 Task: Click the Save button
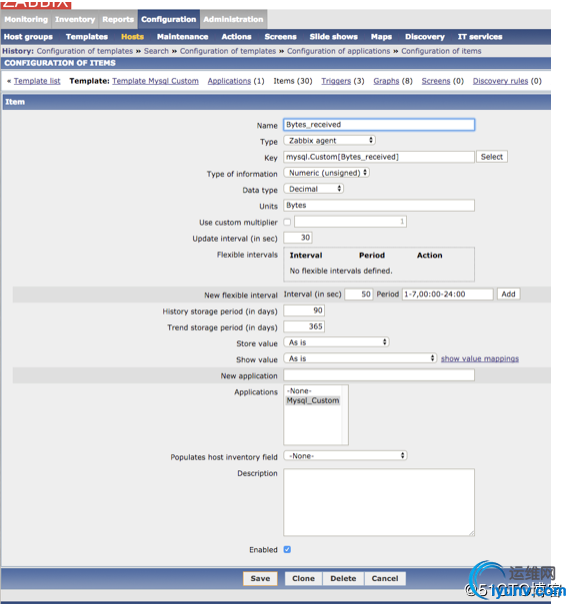click(x=260, y=579)
